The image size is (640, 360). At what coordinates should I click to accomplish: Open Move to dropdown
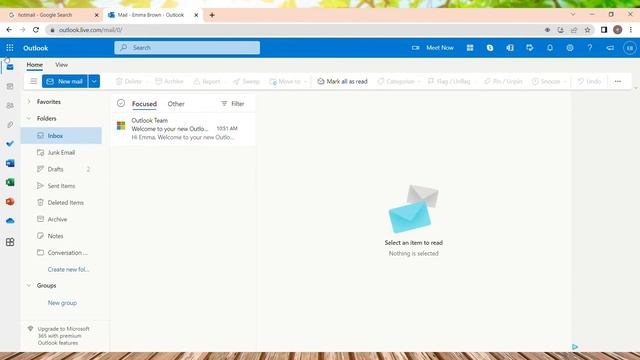(x=288, y=81)
